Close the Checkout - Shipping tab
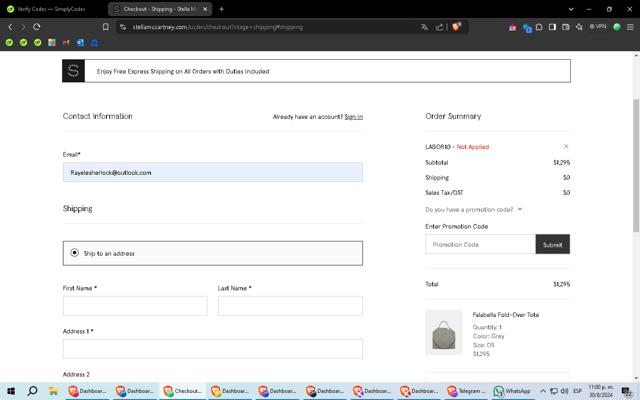The image size is (640, 400). [x=205, y=9]
